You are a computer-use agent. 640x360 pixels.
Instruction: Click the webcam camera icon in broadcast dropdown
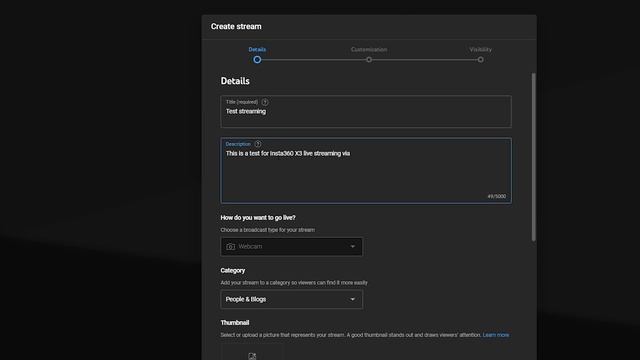231,247
